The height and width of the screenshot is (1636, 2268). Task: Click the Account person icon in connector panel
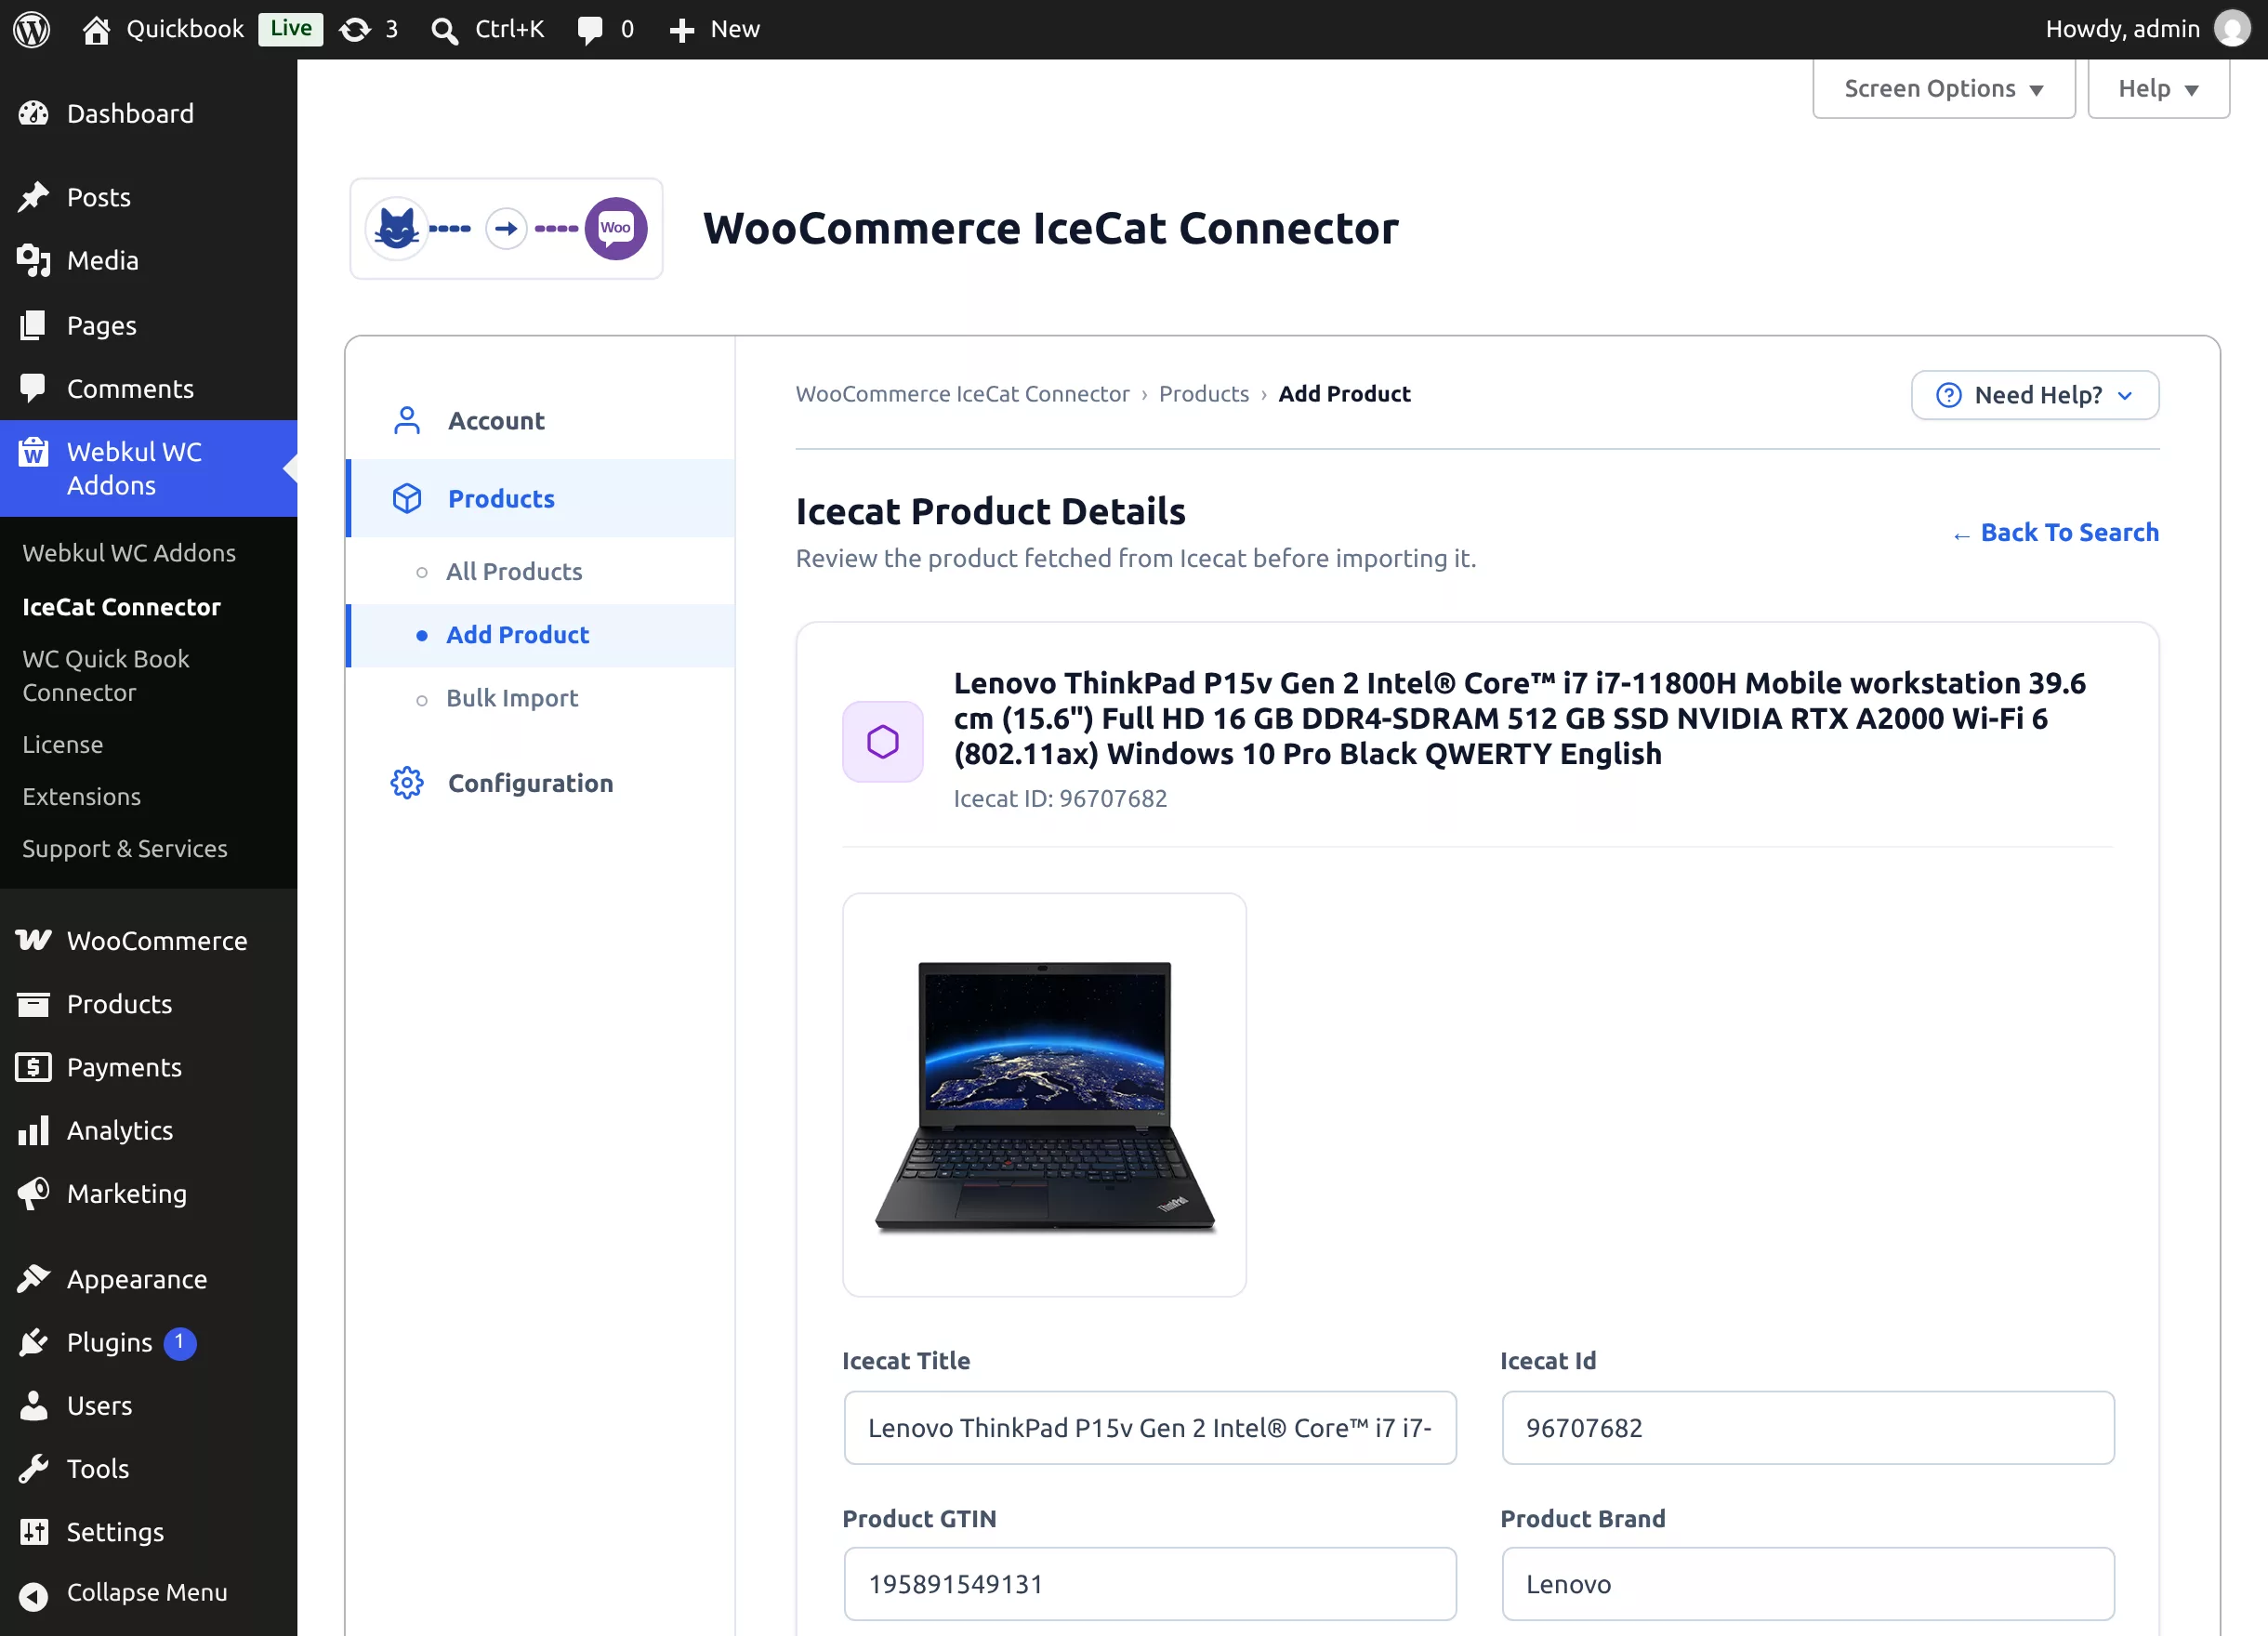click(407, 421)
